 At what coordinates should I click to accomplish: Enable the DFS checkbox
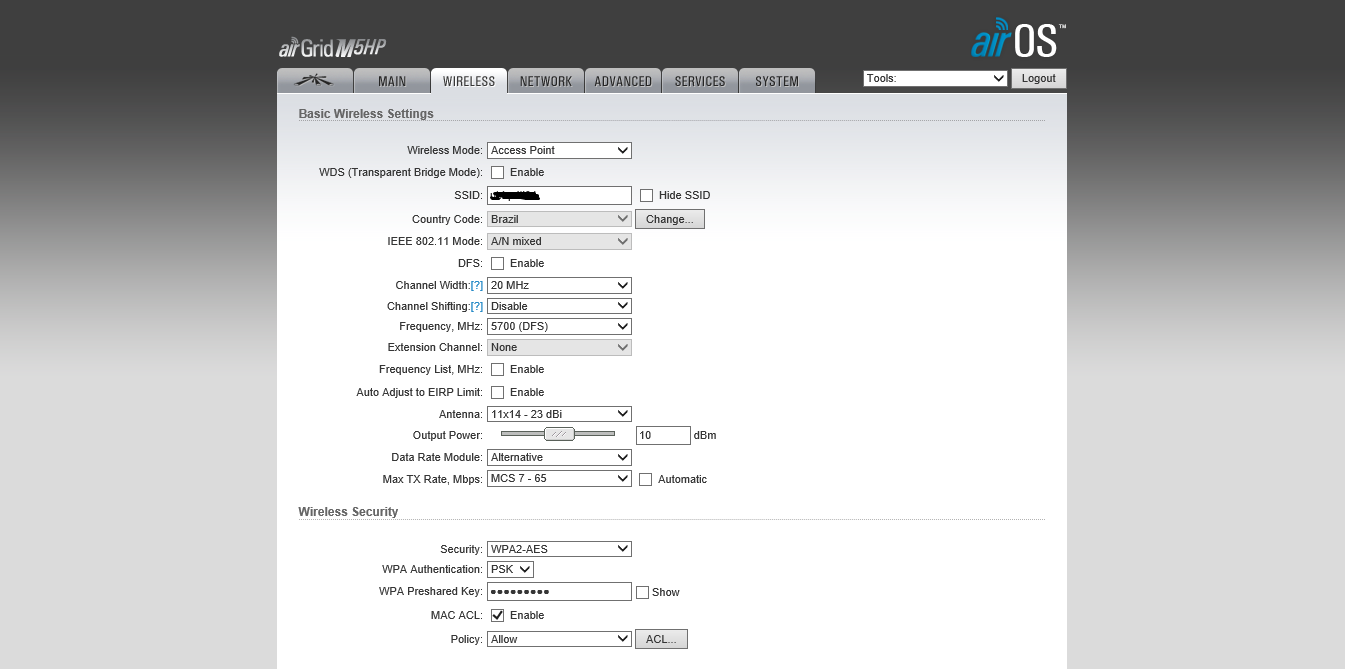click(497, 264)
